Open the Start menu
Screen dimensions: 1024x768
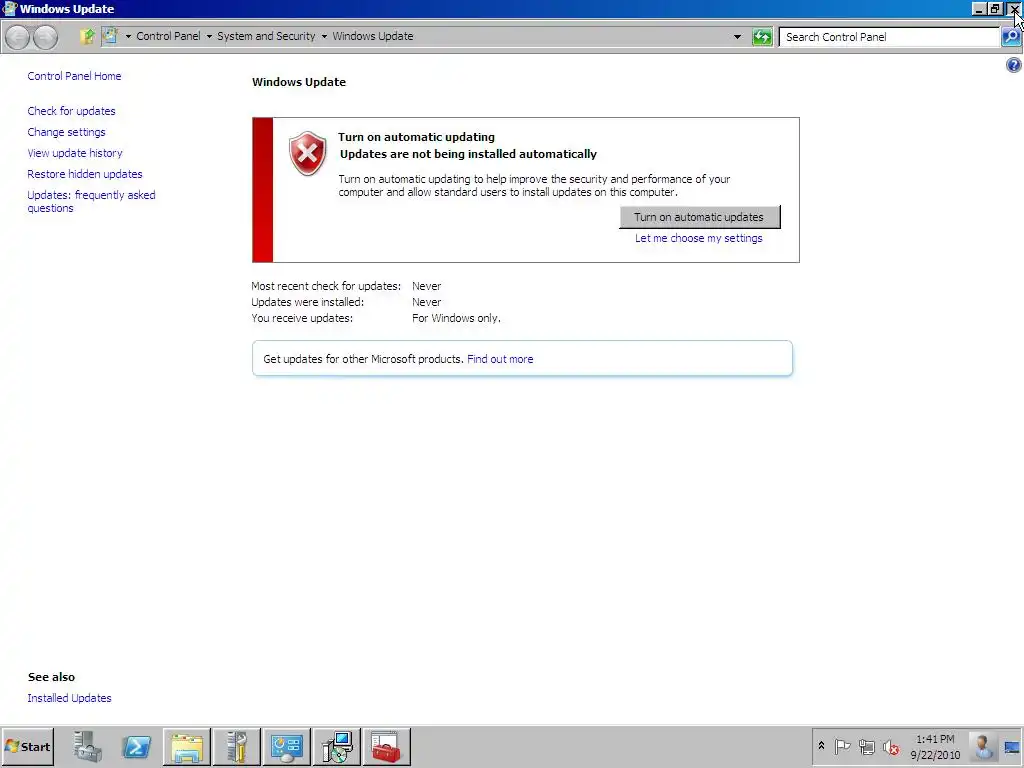(27, 746)
